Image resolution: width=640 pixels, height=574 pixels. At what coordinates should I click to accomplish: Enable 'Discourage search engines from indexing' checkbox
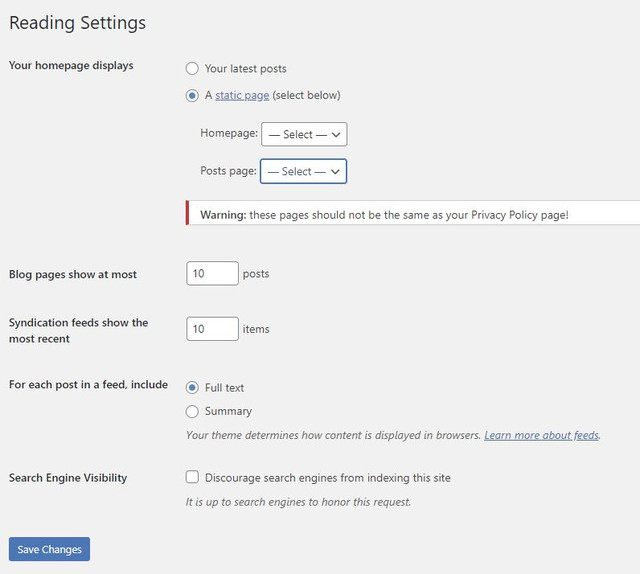click(192, 477)
